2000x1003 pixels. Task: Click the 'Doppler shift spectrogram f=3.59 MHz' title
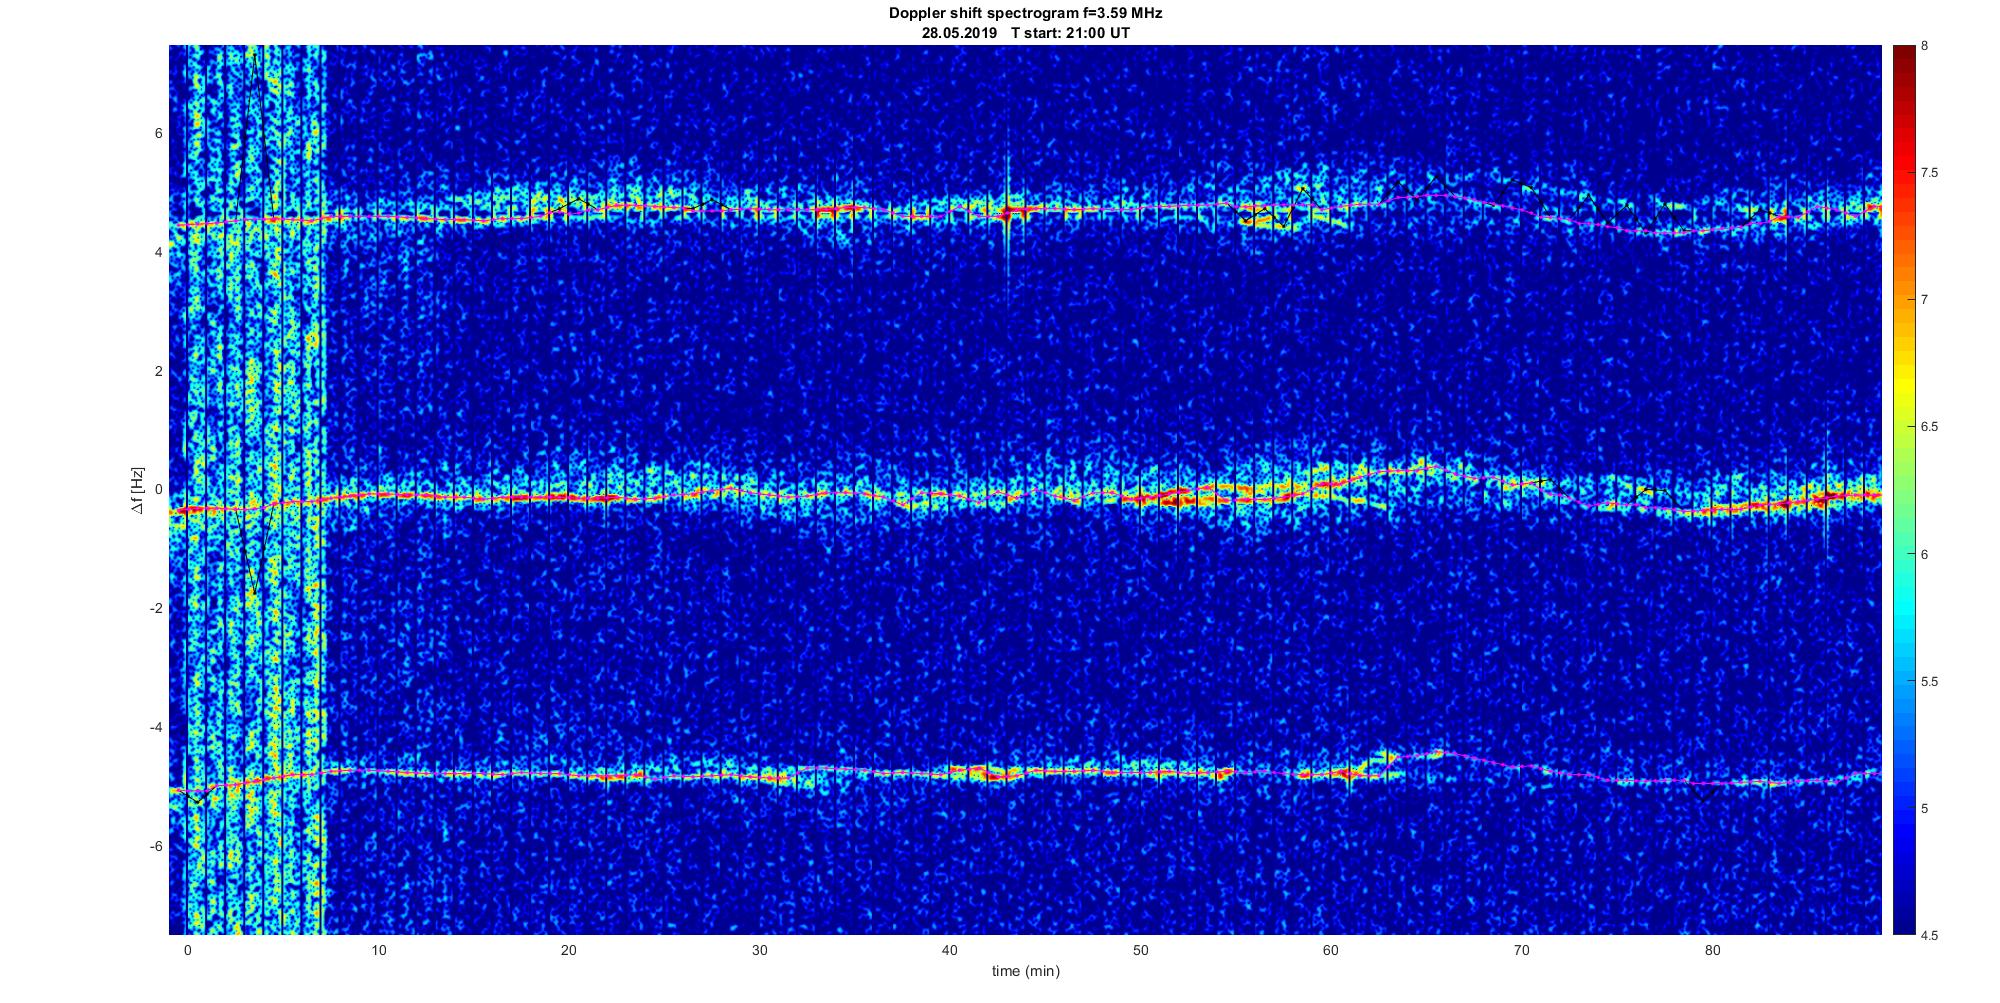(x=1025, y=14)
